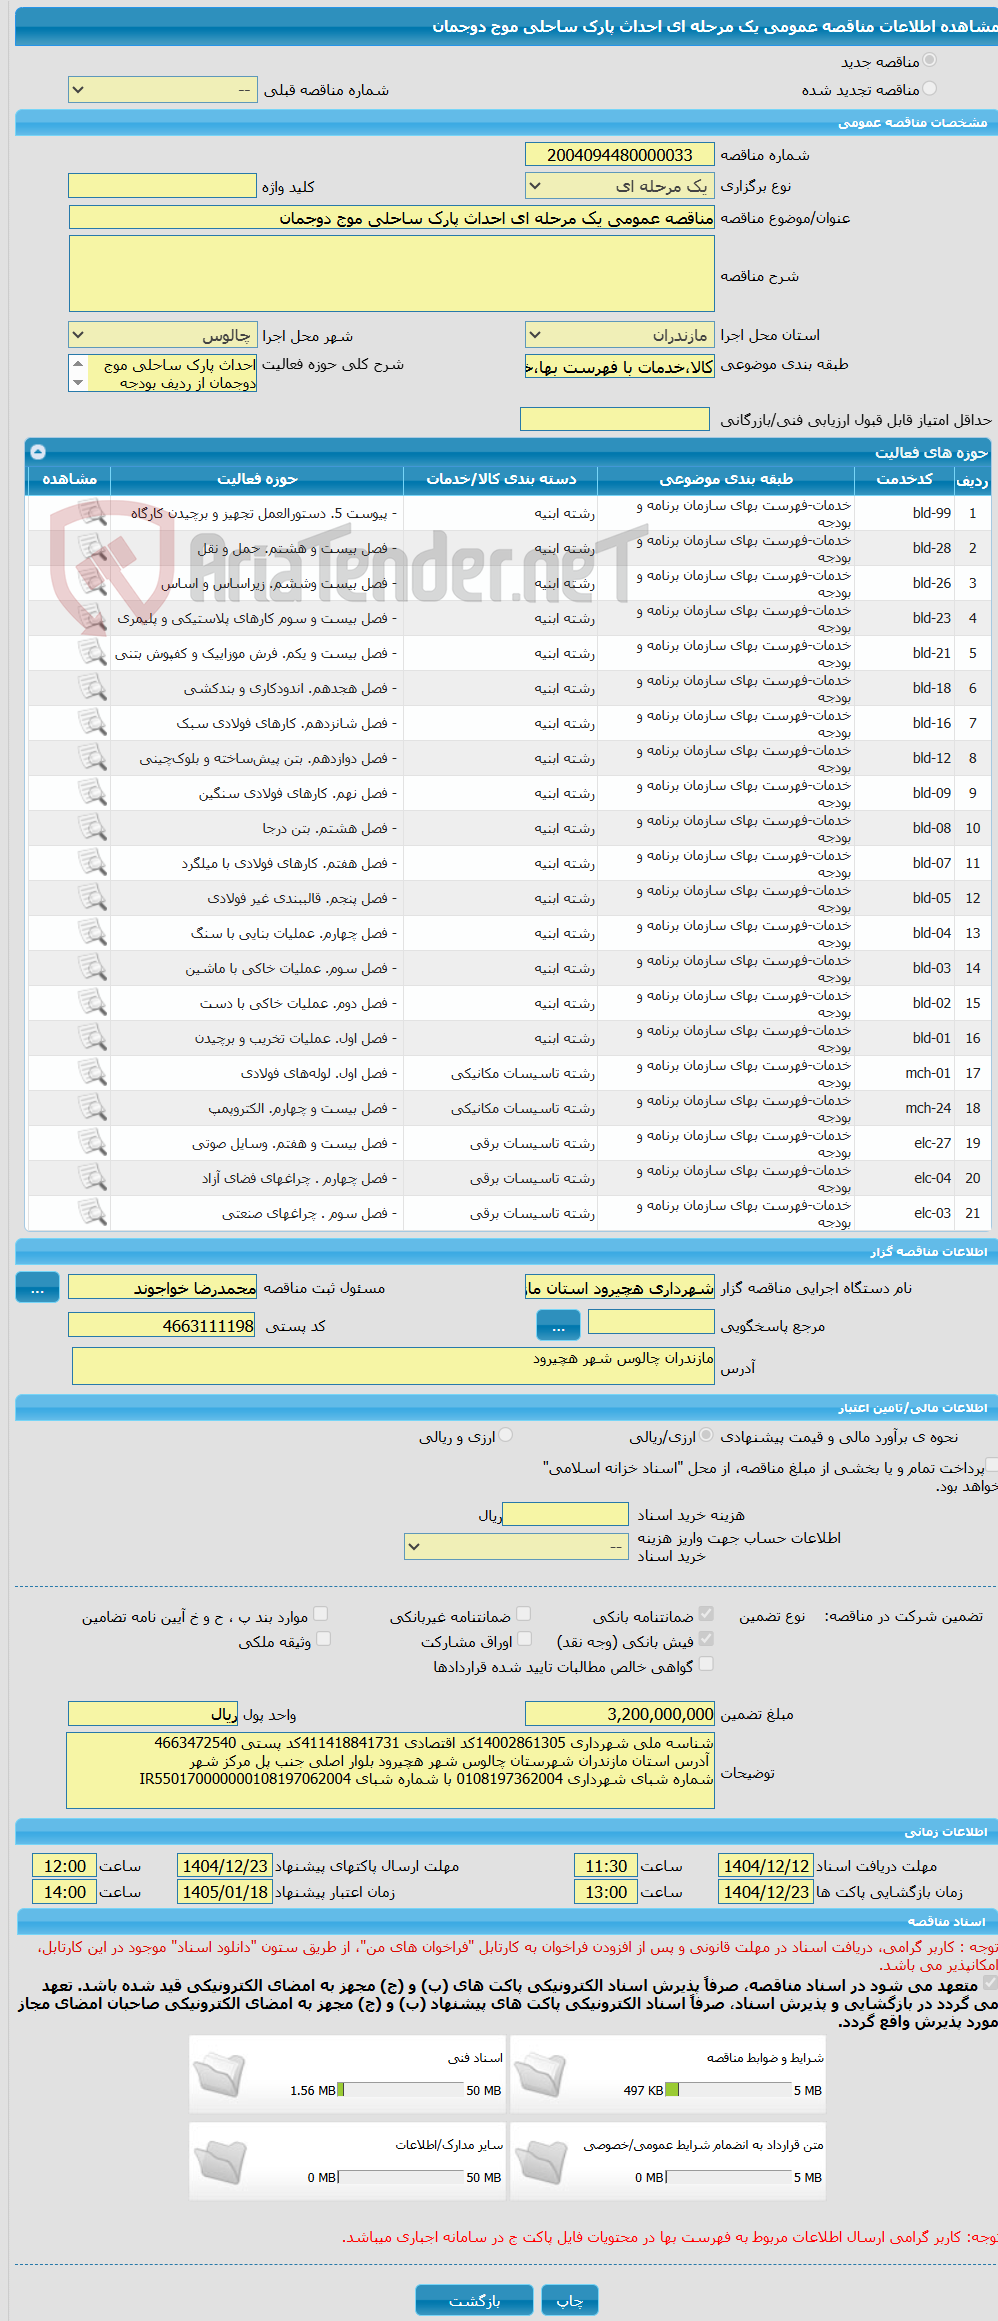This screenshot has width=998, height=2321.
Task: Toggle the وثیقه ملکی checkbox
Action: [x=323, y=1639]
